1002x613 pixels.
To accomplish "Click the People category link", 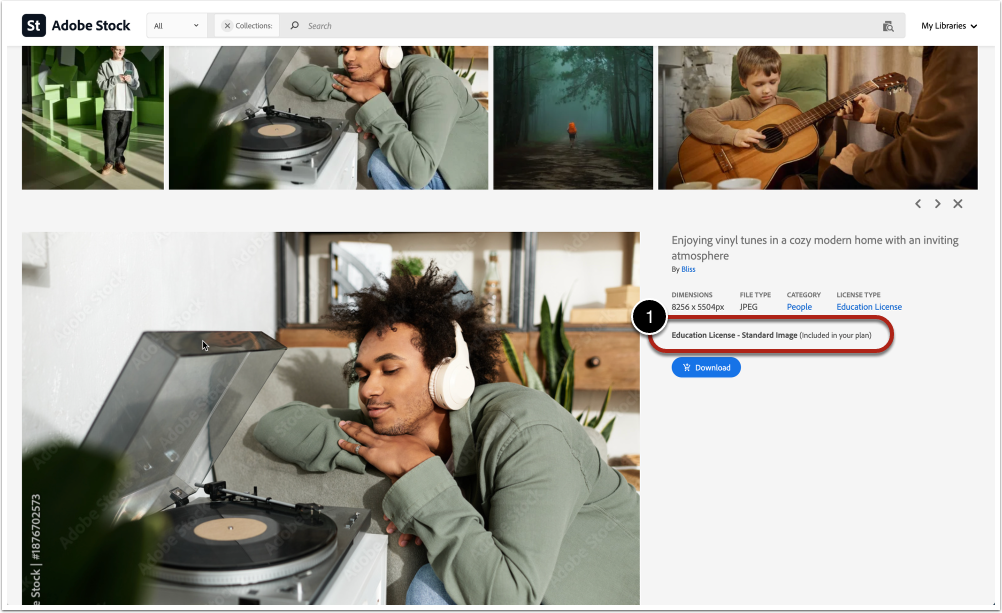I will (799, 307).
